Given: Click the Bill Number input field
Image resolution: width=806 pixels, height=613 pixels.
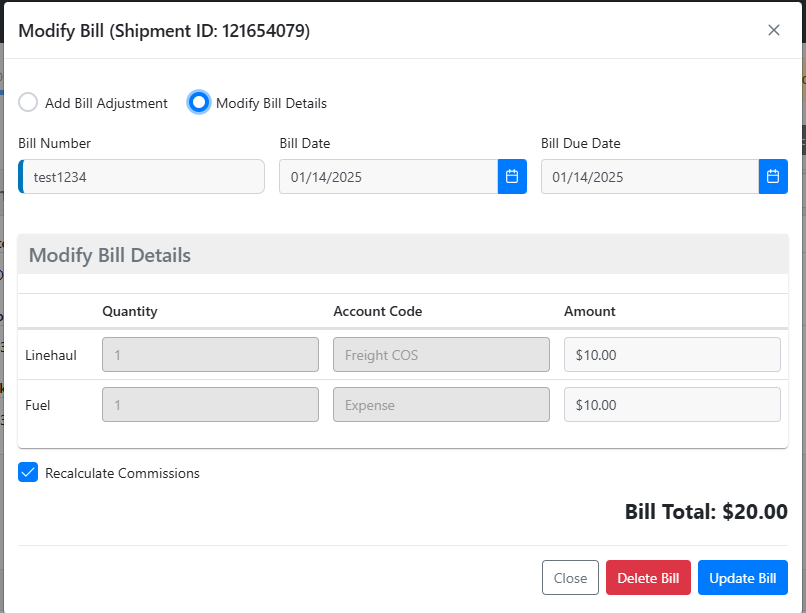Looking at the screenshot, I should (142, 177).
